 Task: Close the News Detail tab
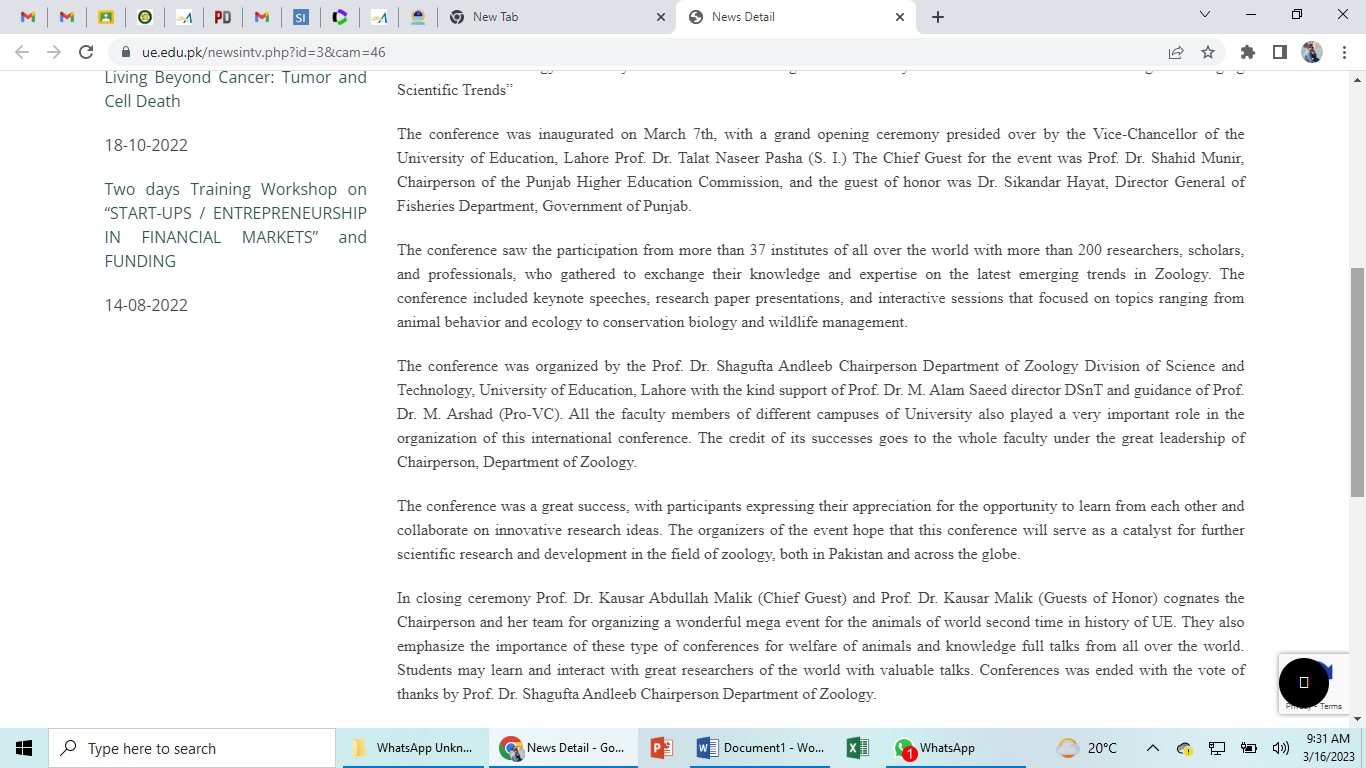[x=899, y=17]
